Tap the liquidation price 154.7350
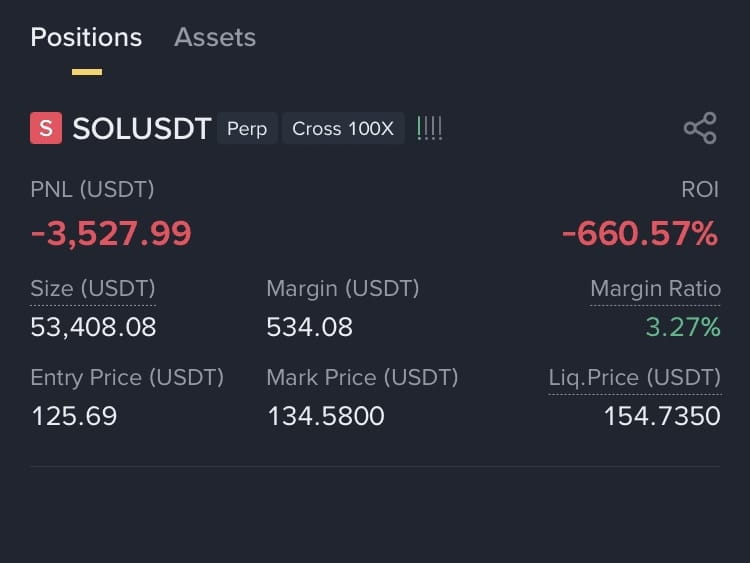This screenshot has height=563, width=750. [x=662, y=416]
